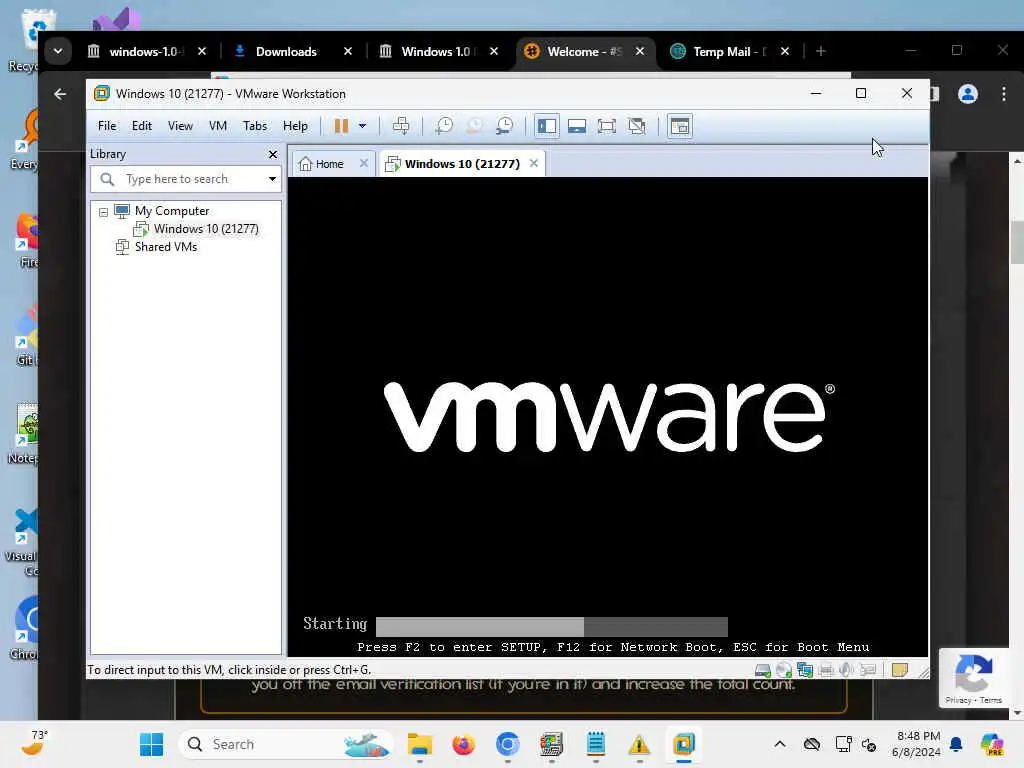Image resolution: width=1024 pixels, height=768 pixels.
Task: Open the library search filter dropdown
Action: pyautogui.click(x=272, y=179)
